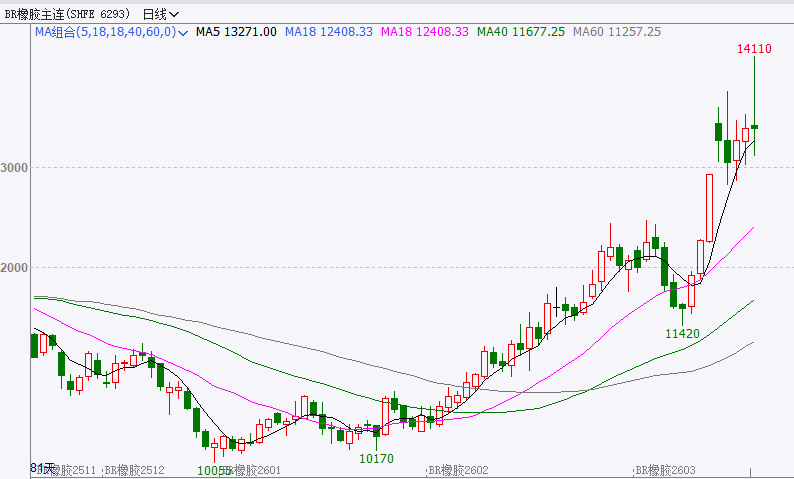Screen dimensions: 794x479
Task: Select the gray MA60 11257.25 label
Action: tap(617, 32)
